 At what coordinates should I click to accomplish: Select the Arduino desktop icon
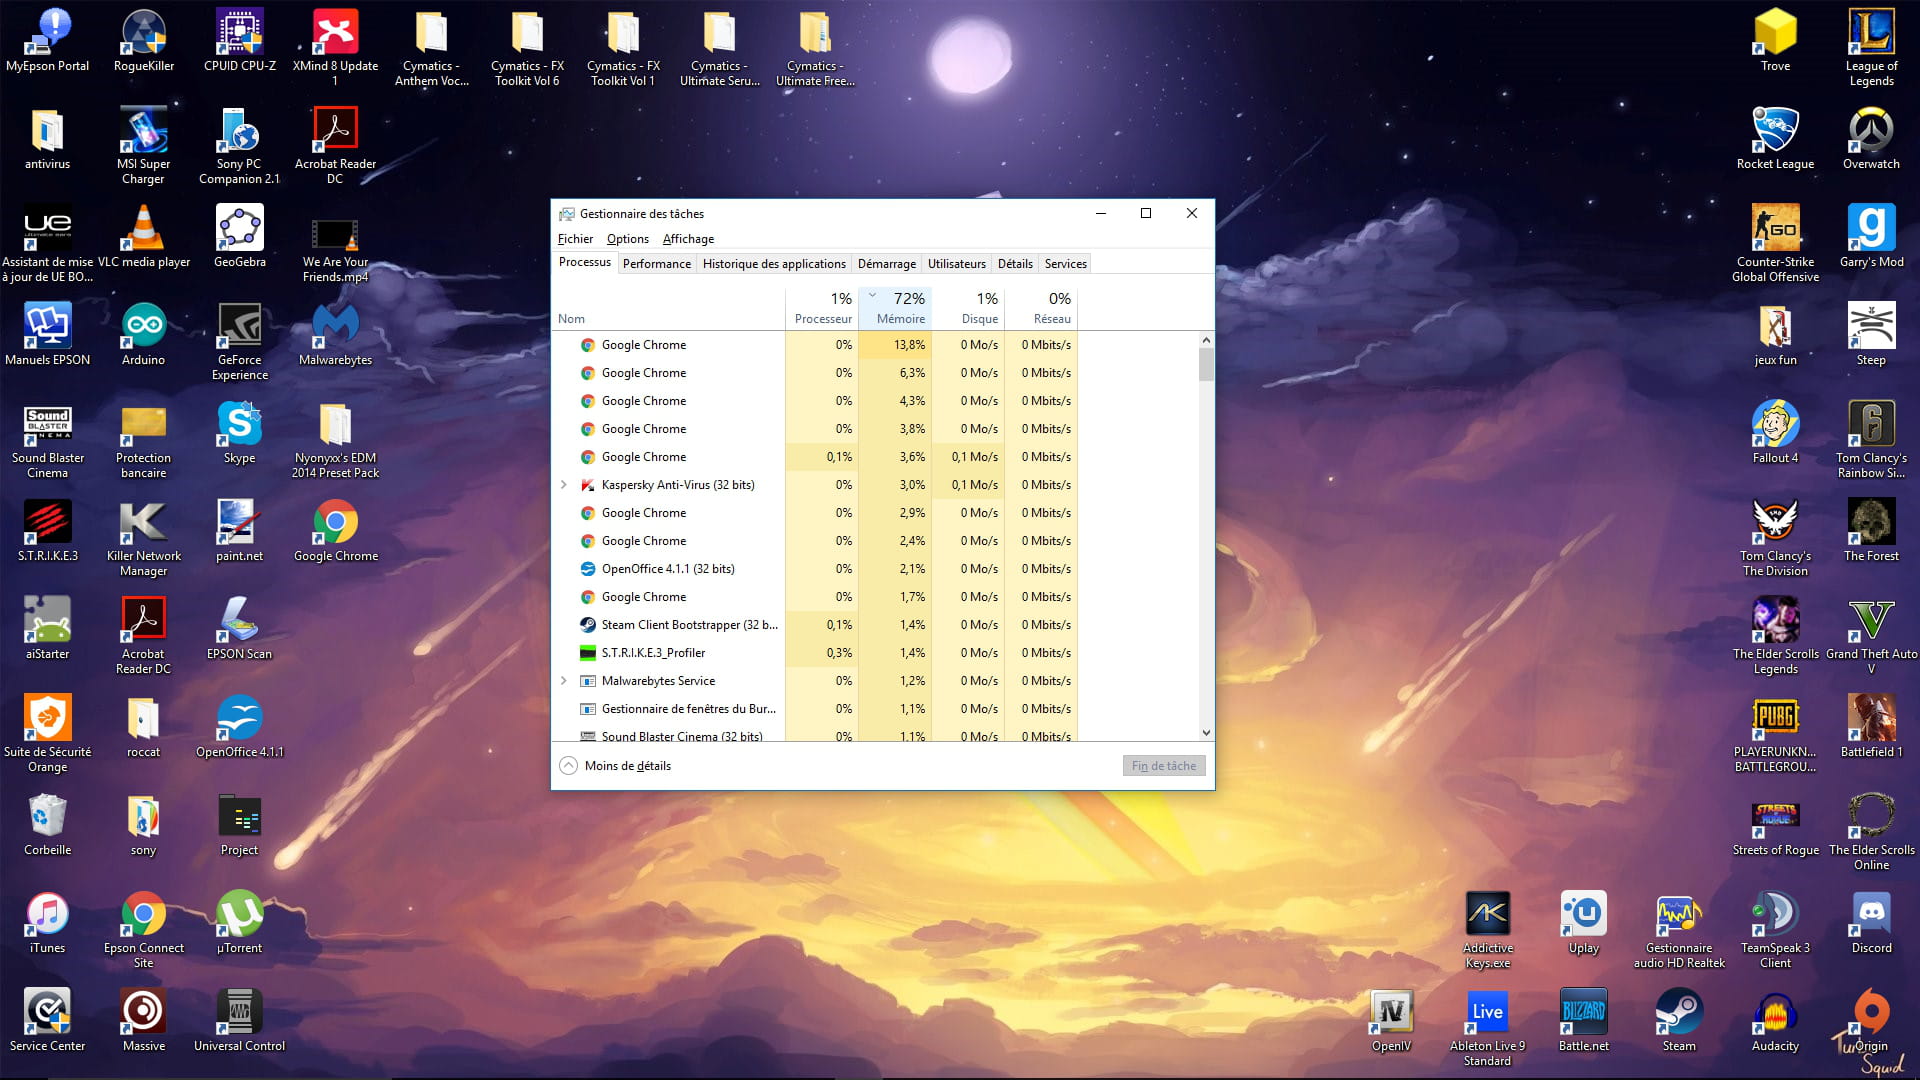143,328
